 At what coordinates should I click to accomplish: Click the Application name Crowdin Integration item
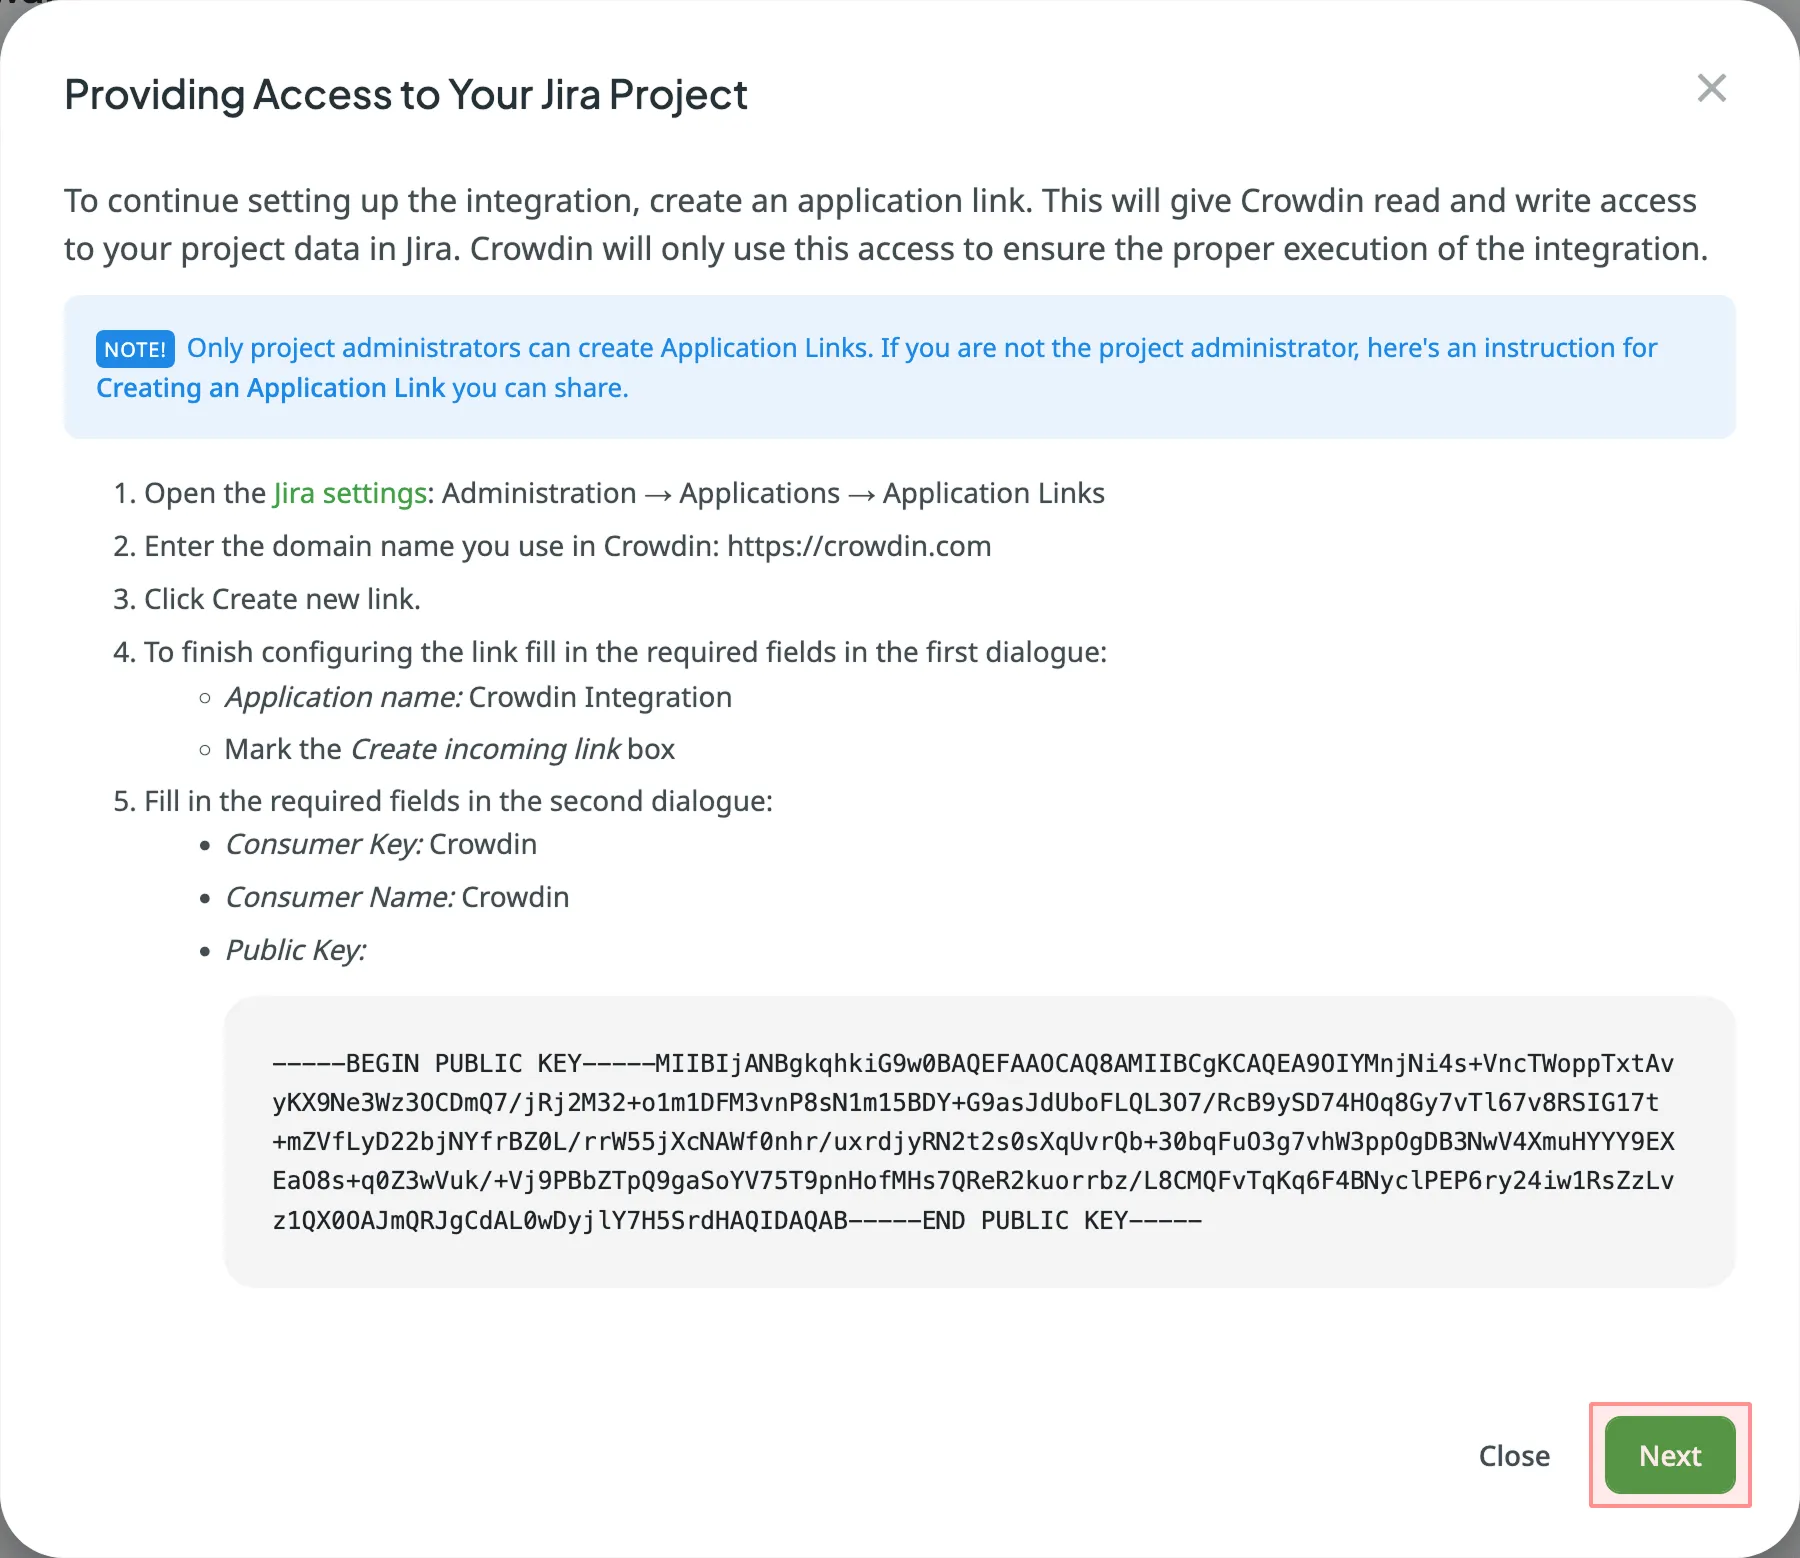coord(478,697)
